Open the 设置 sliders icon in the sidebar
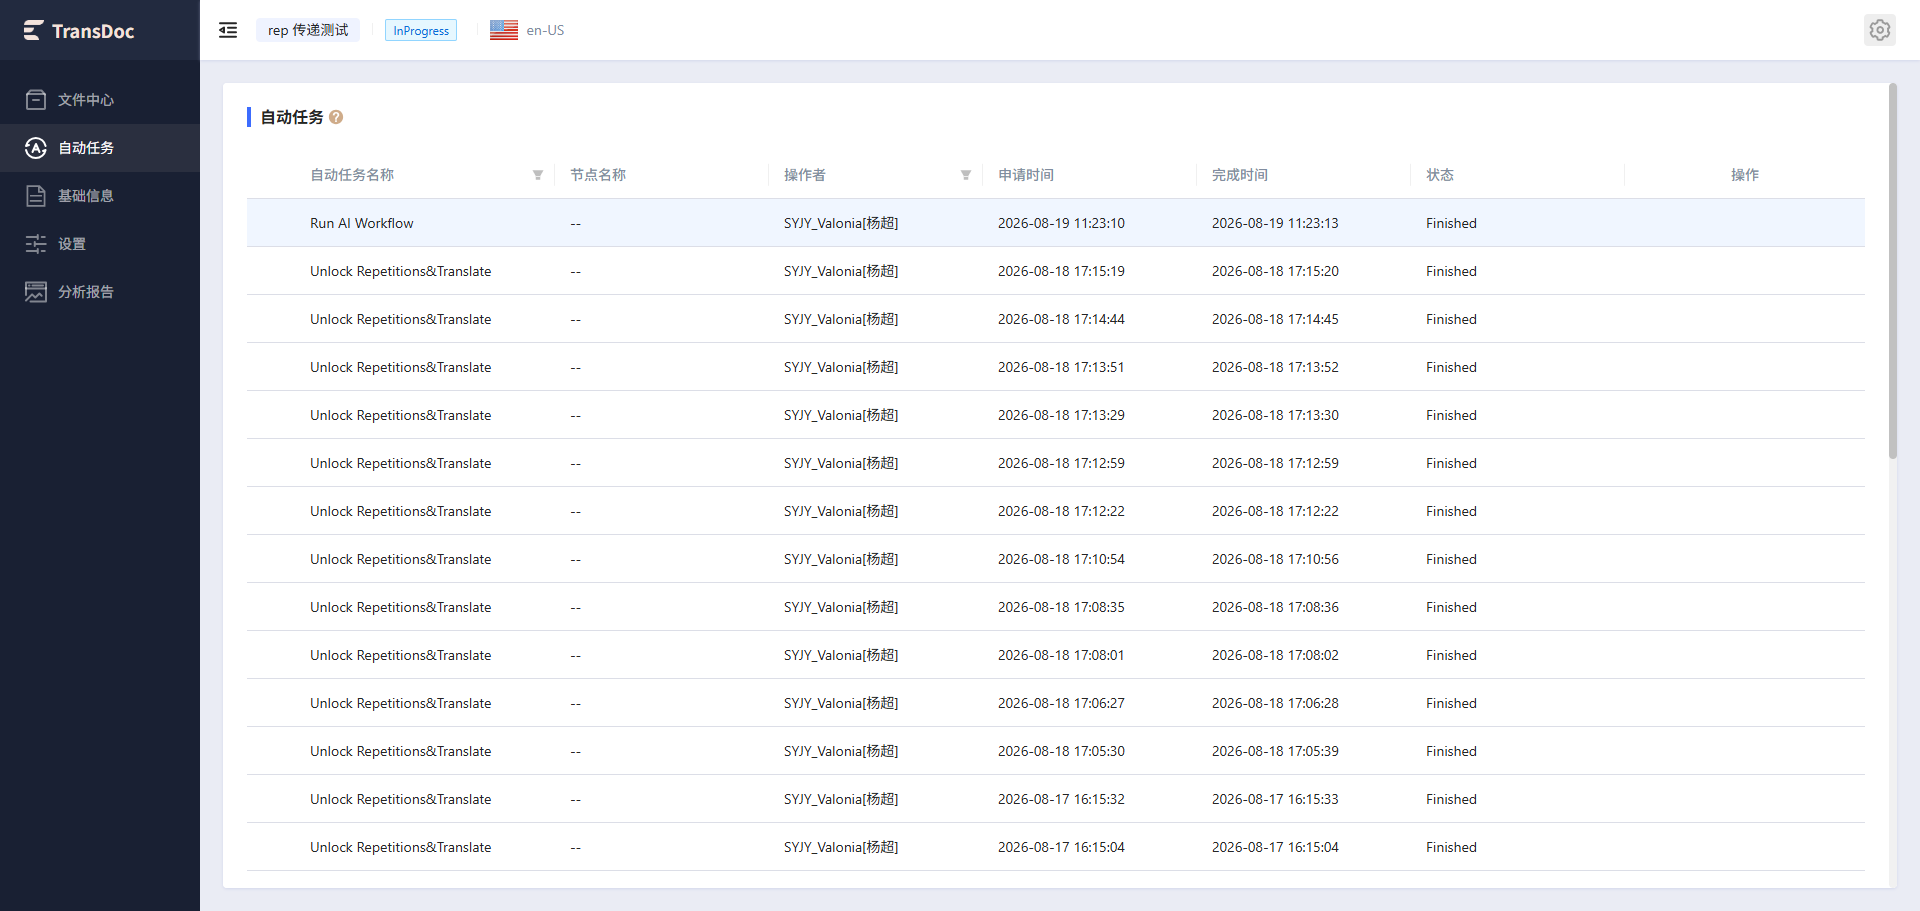Image resolution: width=1920 pixels, height=911 pixels. pyautogui.click(x=36, y=244)
